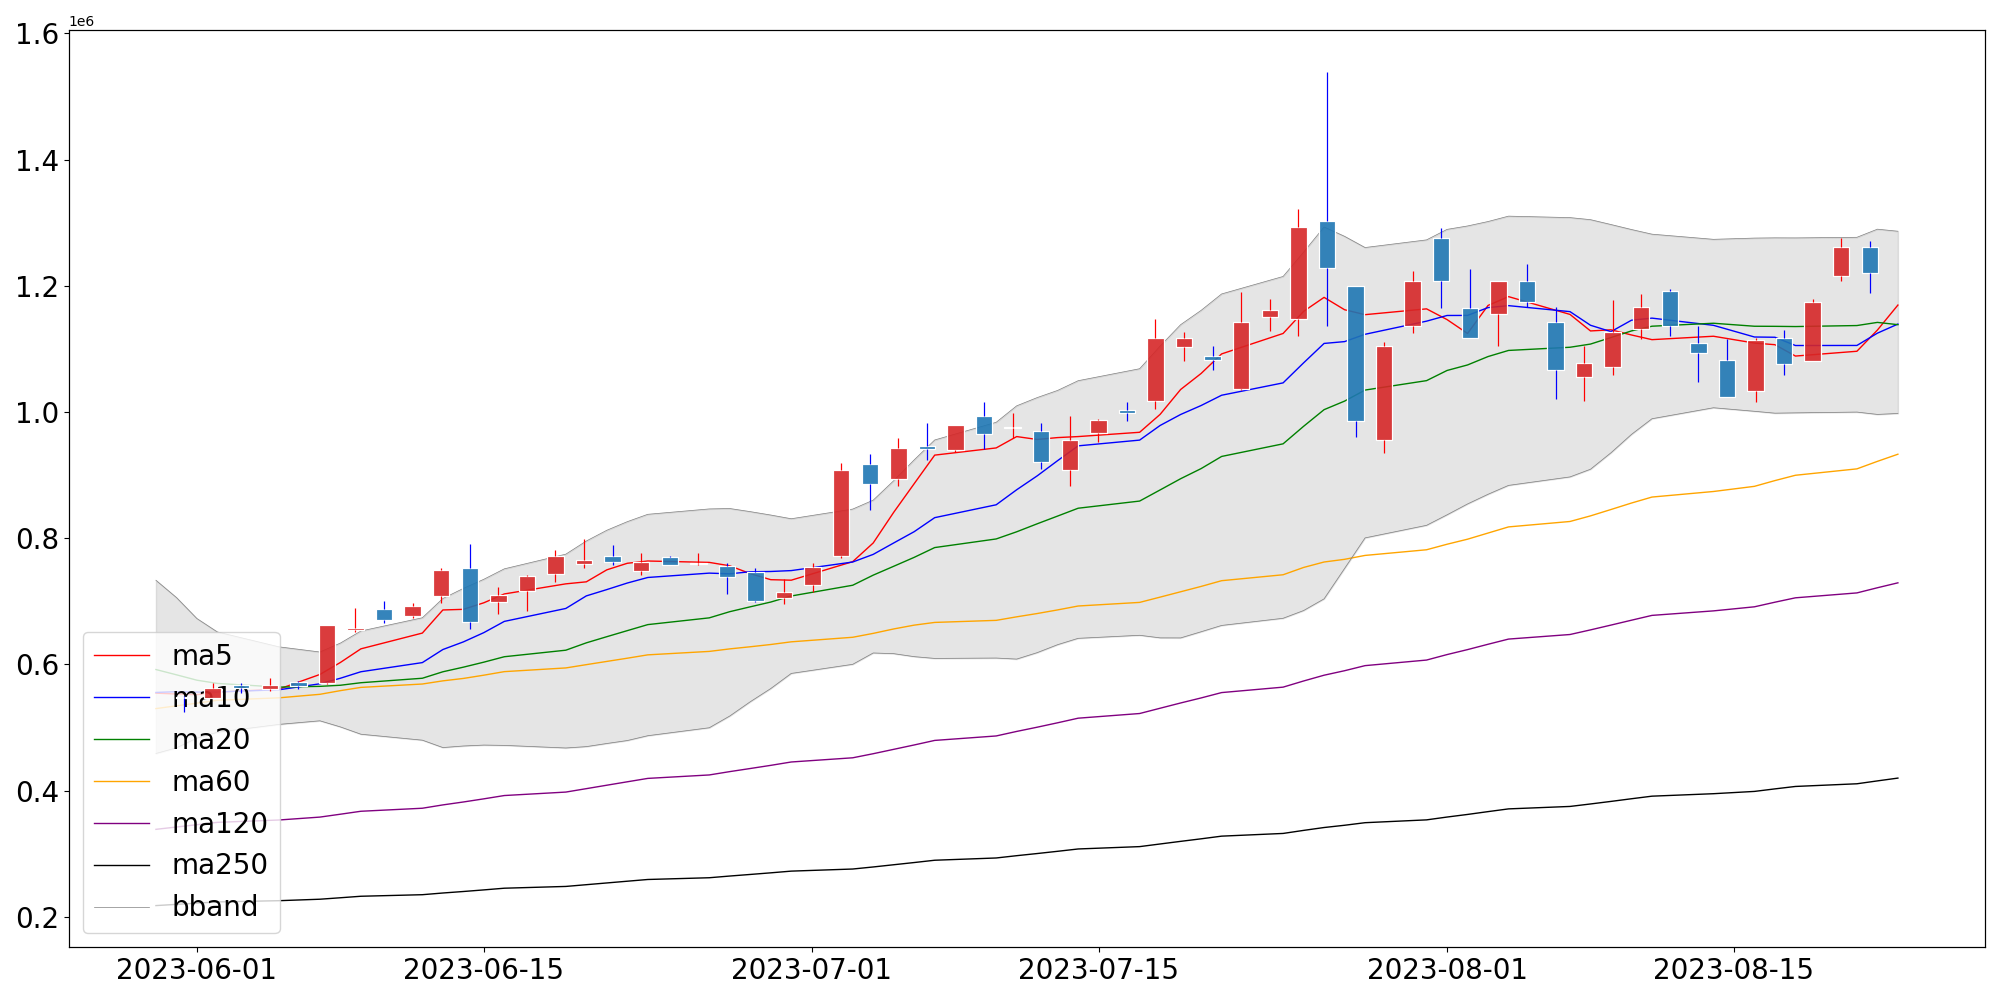Click the ma10 legend label
This screenshot has width=2000, height=1000.
[211, 698]
